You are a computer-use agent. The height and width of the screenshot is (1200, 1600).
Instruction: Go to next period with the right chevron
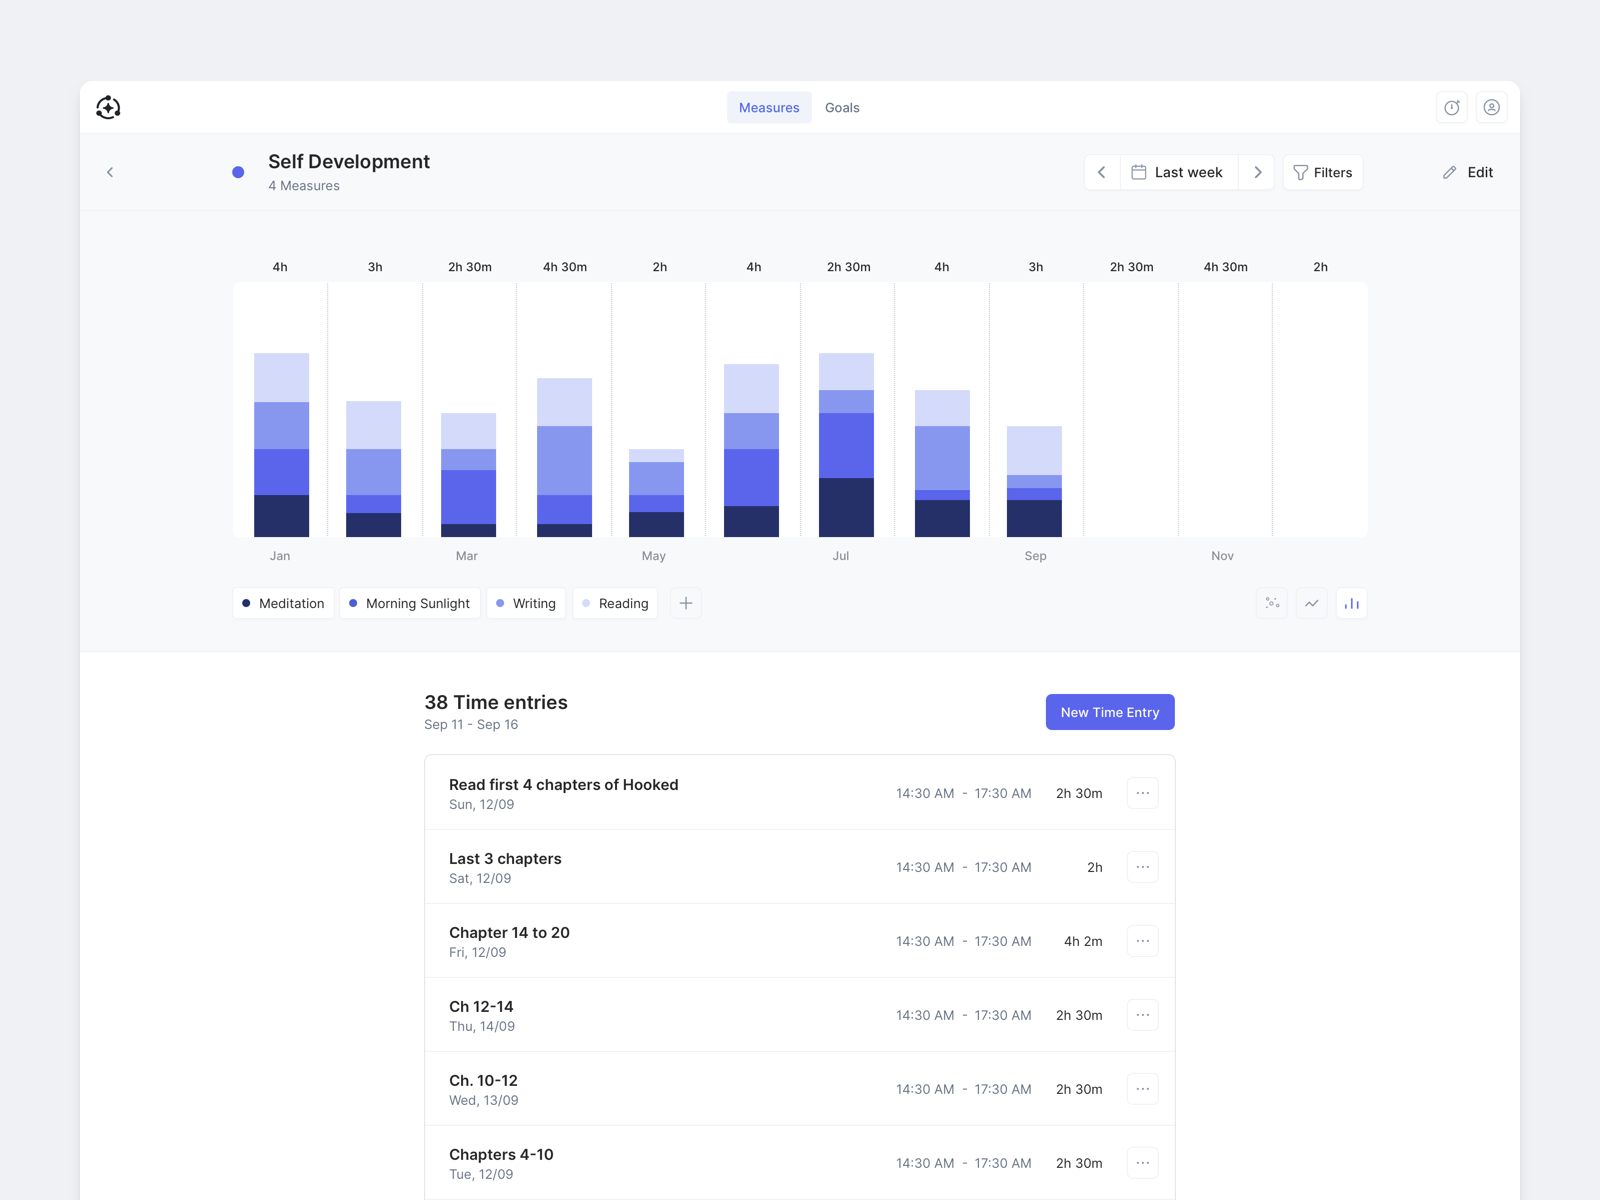click(1257, 172)
